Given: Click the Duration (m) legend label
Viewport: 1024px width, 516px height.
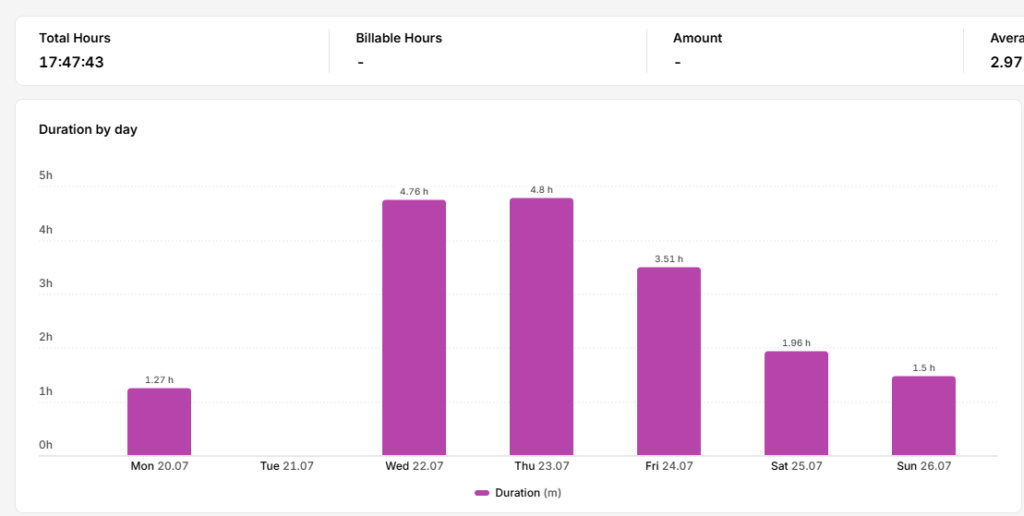Looking at the screenshot, I should coord(528,493).
